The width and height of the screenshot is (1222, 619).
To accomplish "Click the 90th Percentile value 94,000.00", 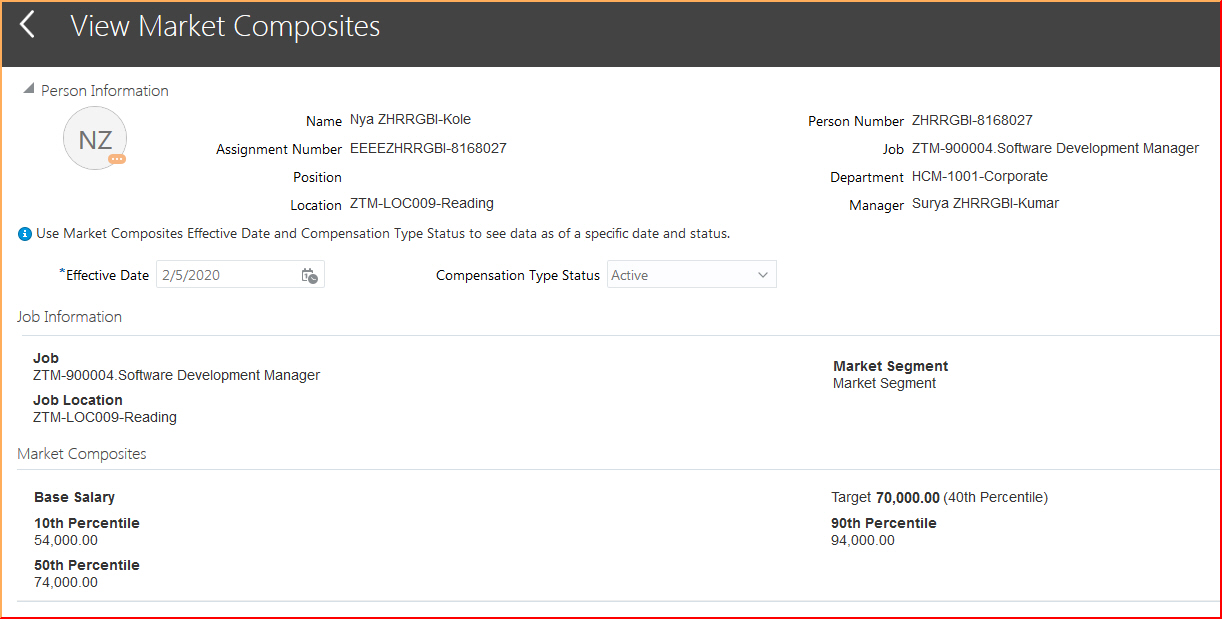I will pos(863,541).
